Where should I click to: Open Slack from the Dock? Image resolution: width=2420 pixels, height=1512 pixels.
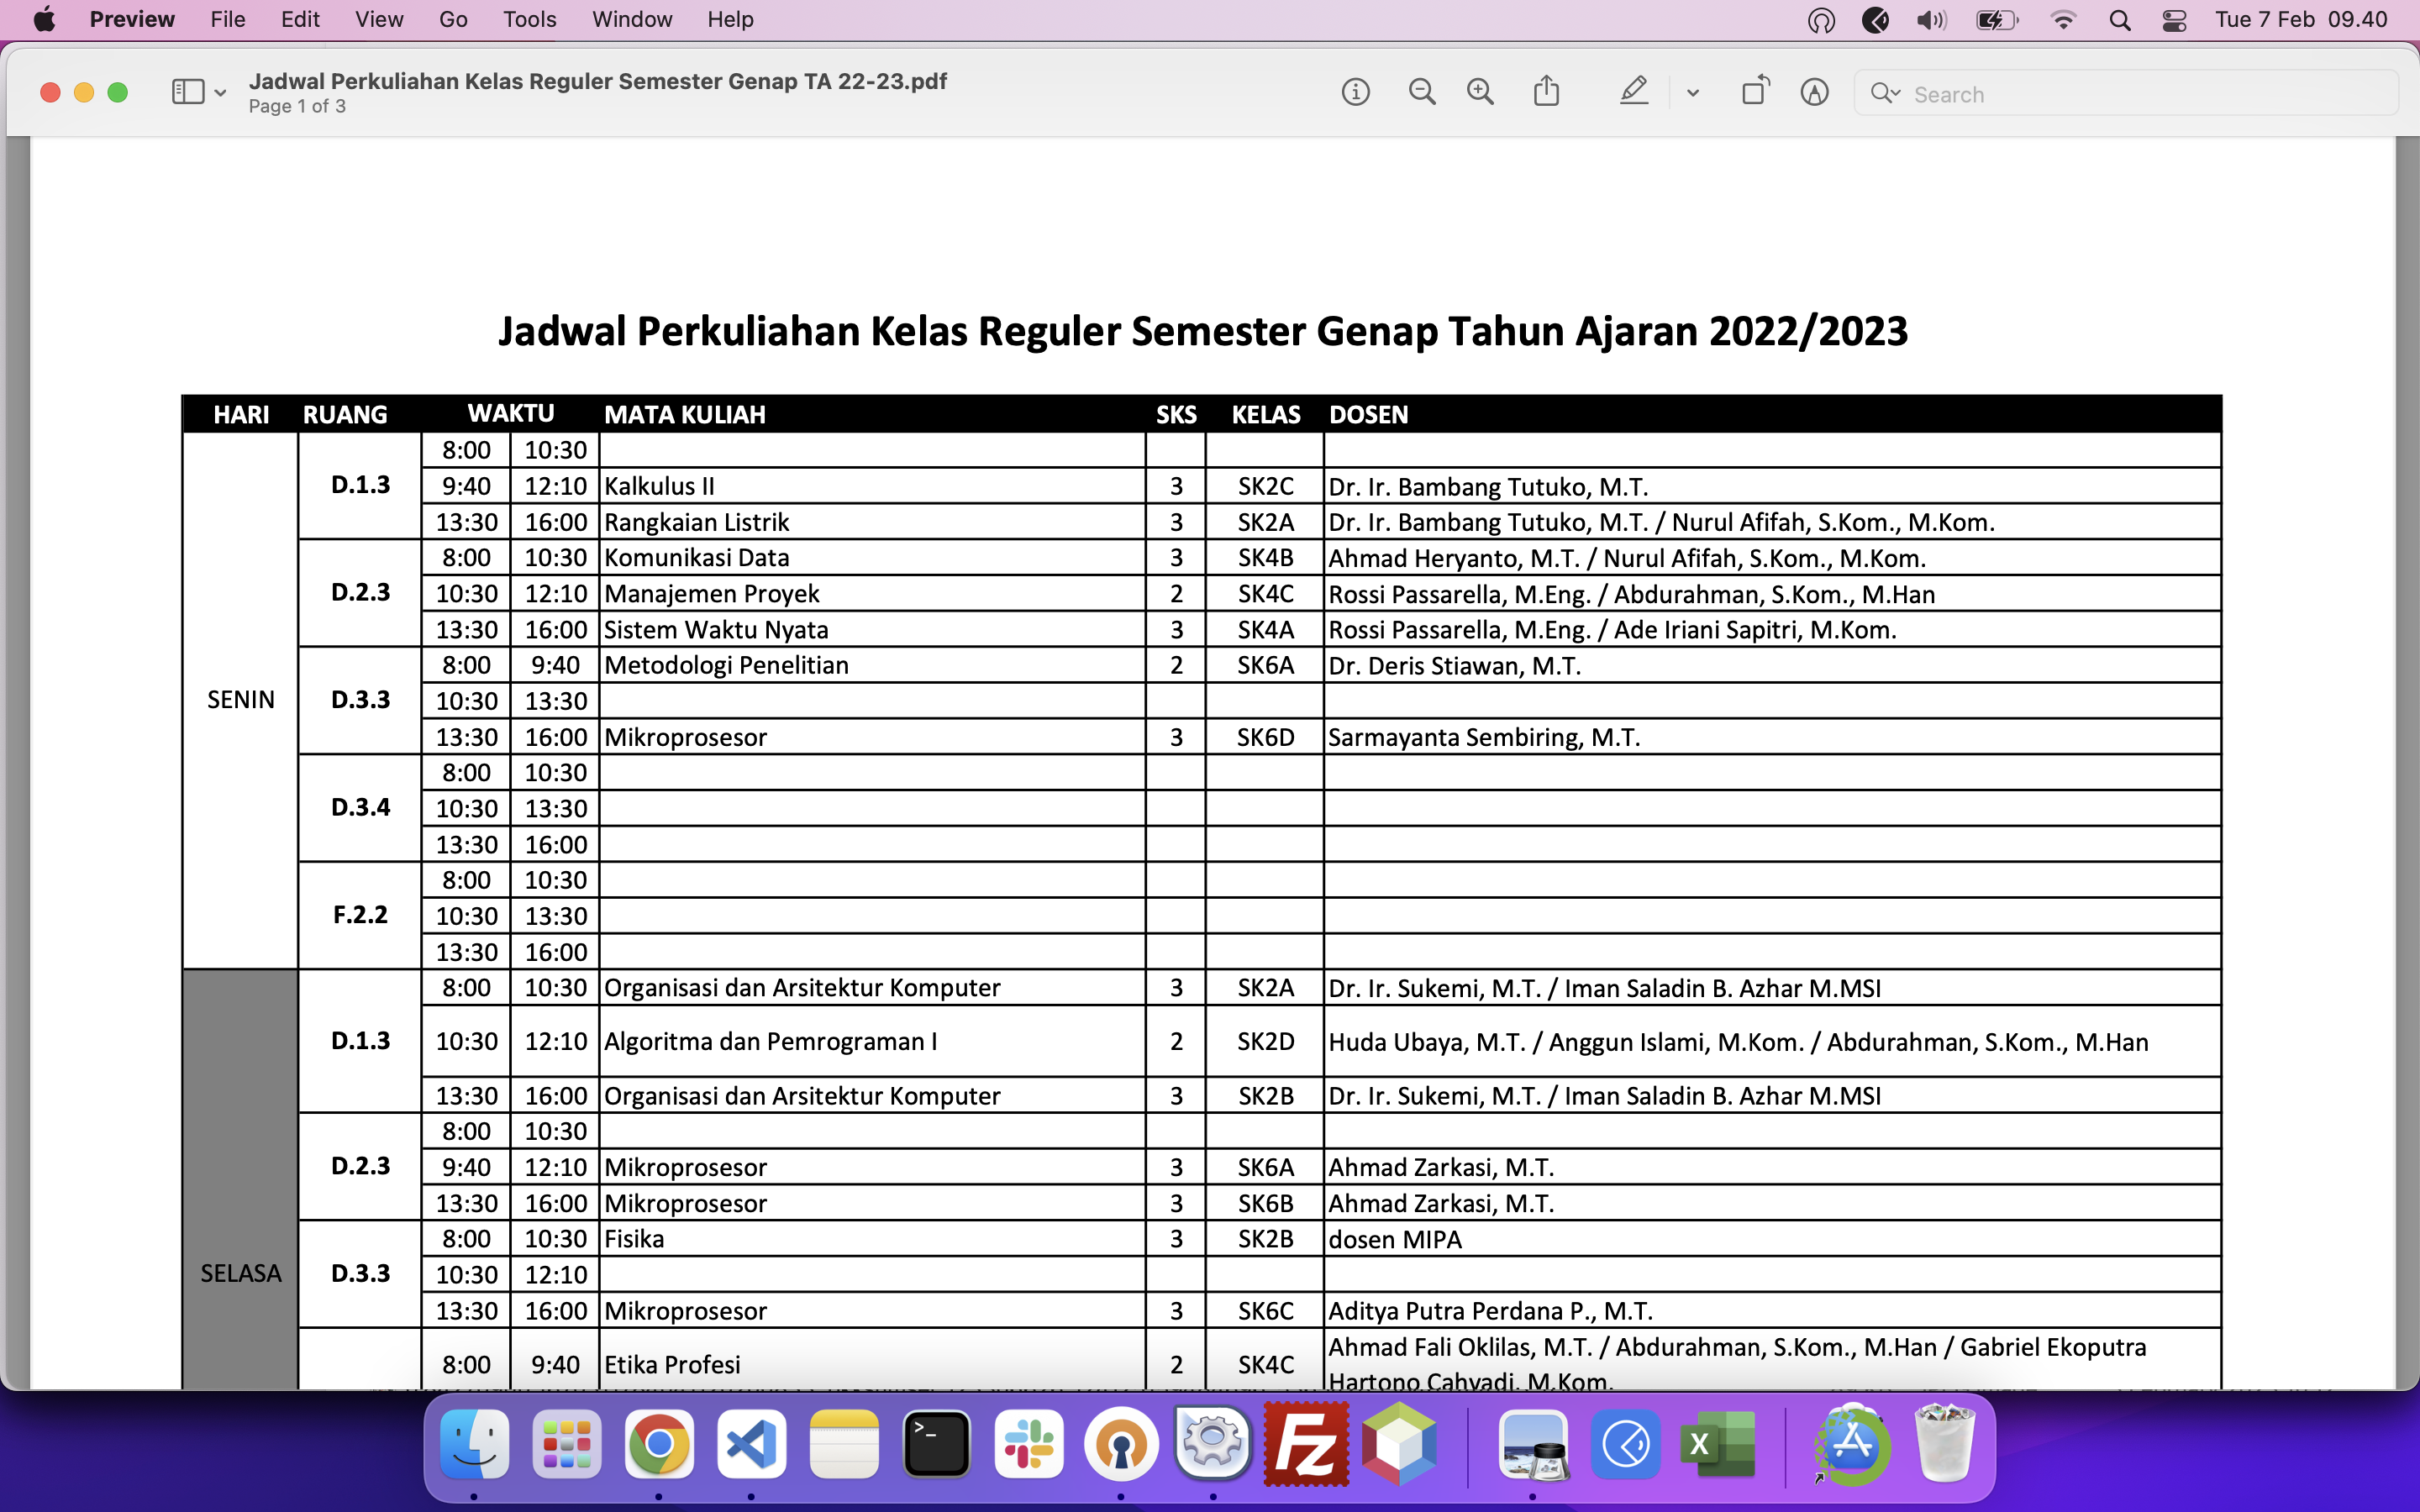(x=1029, y=1444)
